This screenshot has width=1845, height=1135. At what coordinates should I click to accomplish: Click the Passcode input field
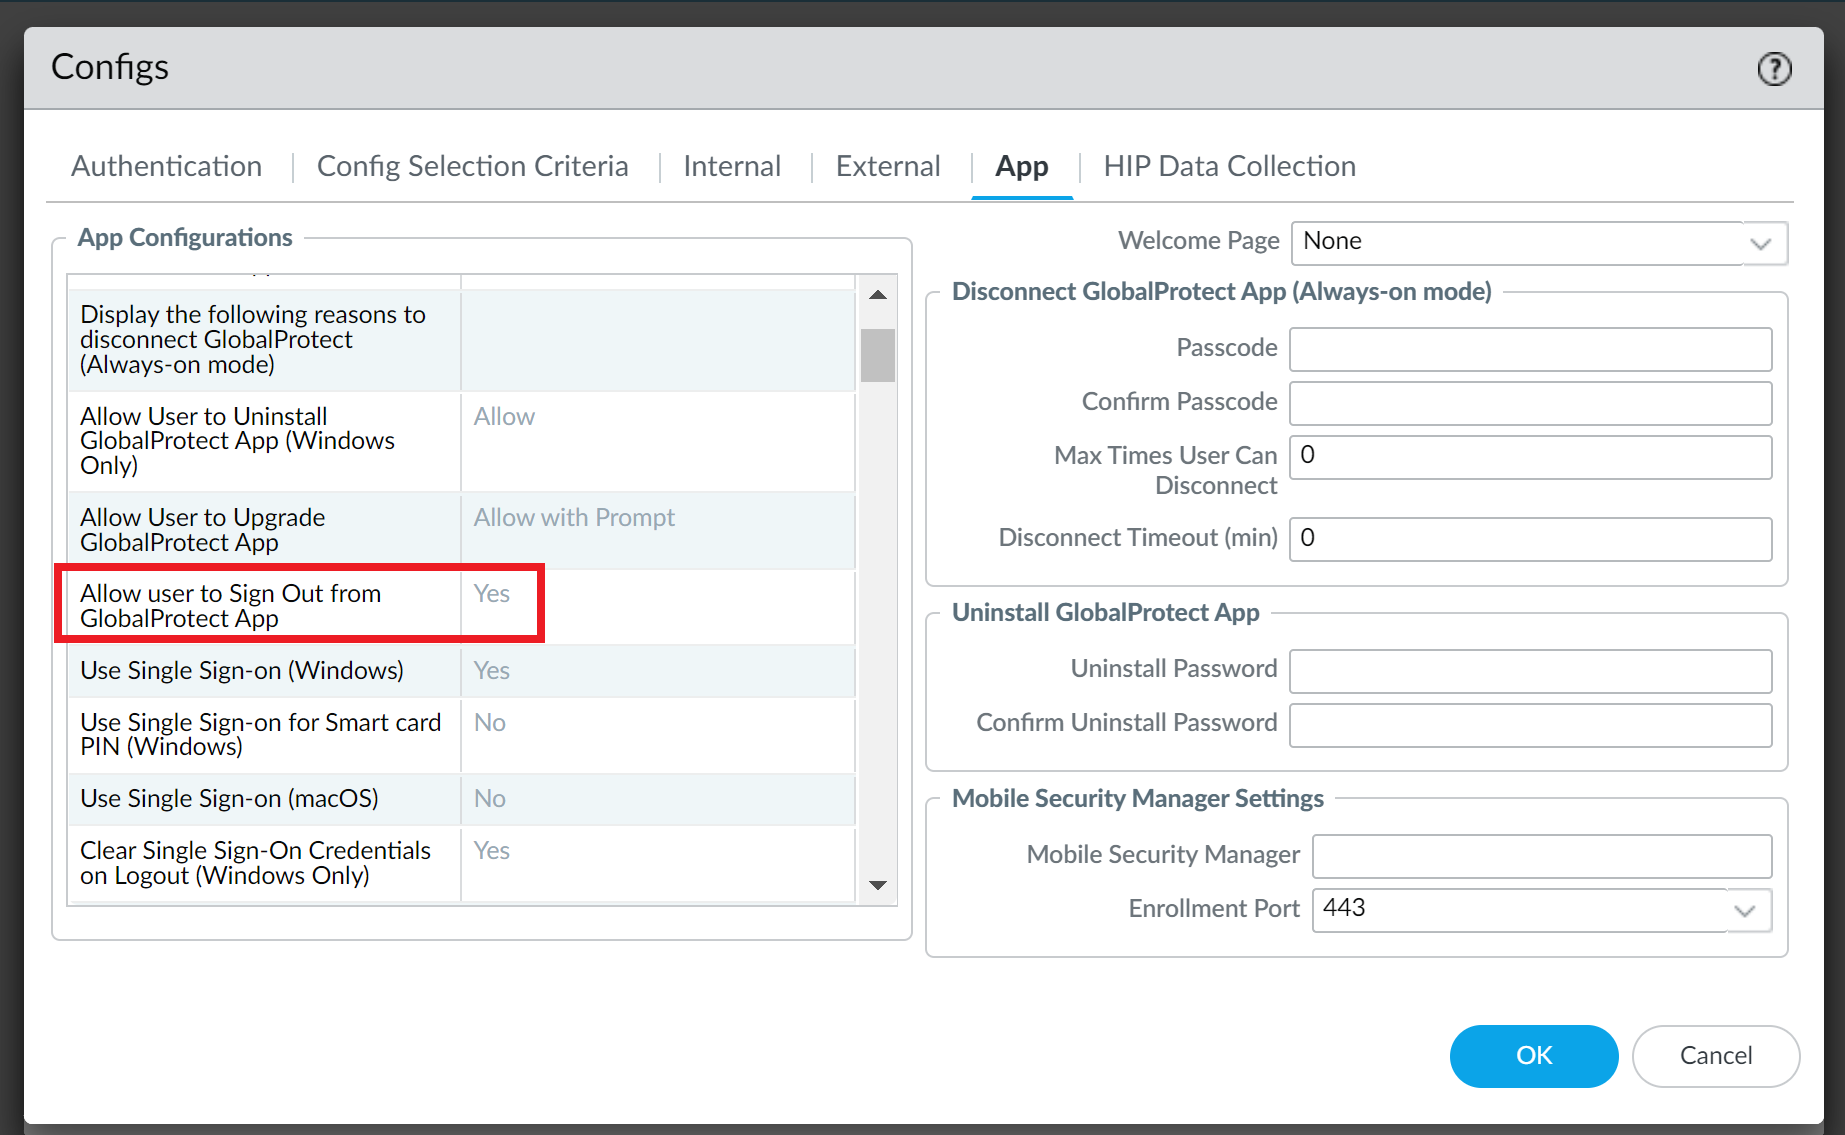click(x=1530, y=349)
